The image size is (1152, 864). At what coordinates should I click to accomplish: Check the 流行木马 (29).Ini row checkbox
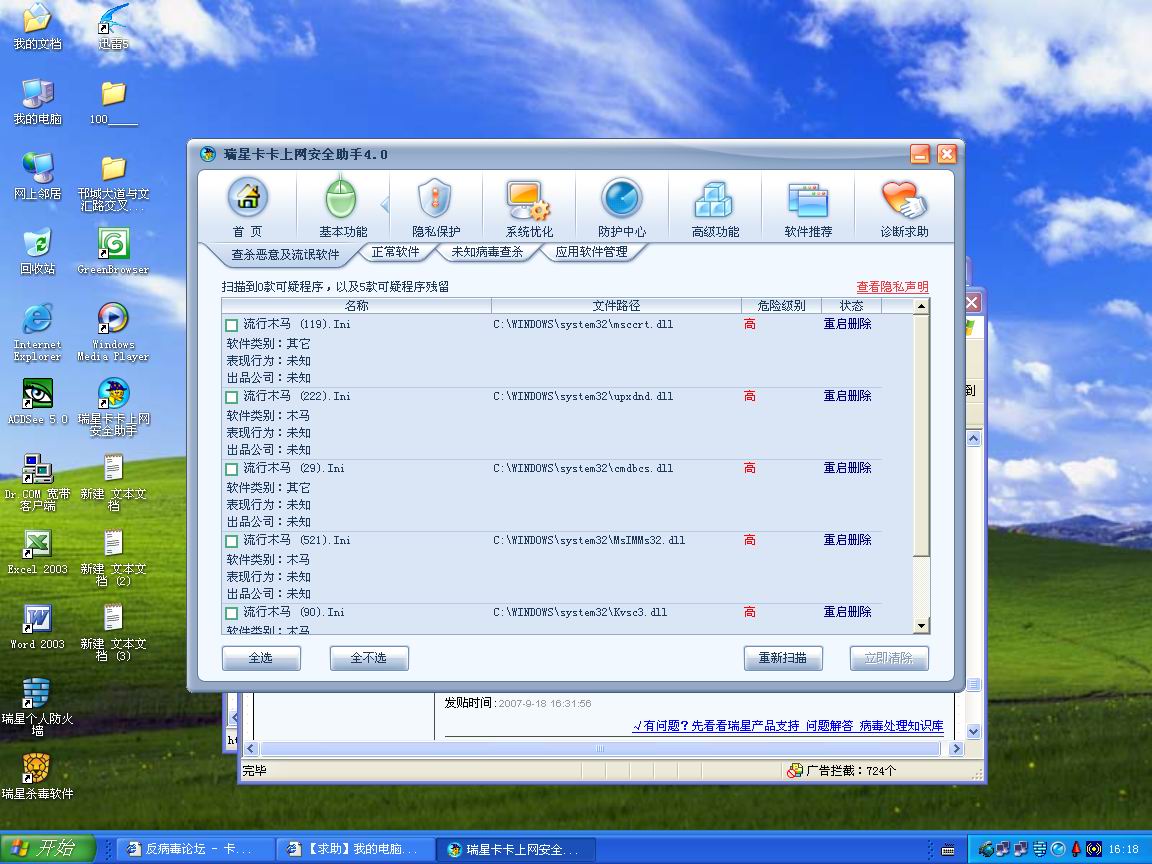tap(231, 469)
